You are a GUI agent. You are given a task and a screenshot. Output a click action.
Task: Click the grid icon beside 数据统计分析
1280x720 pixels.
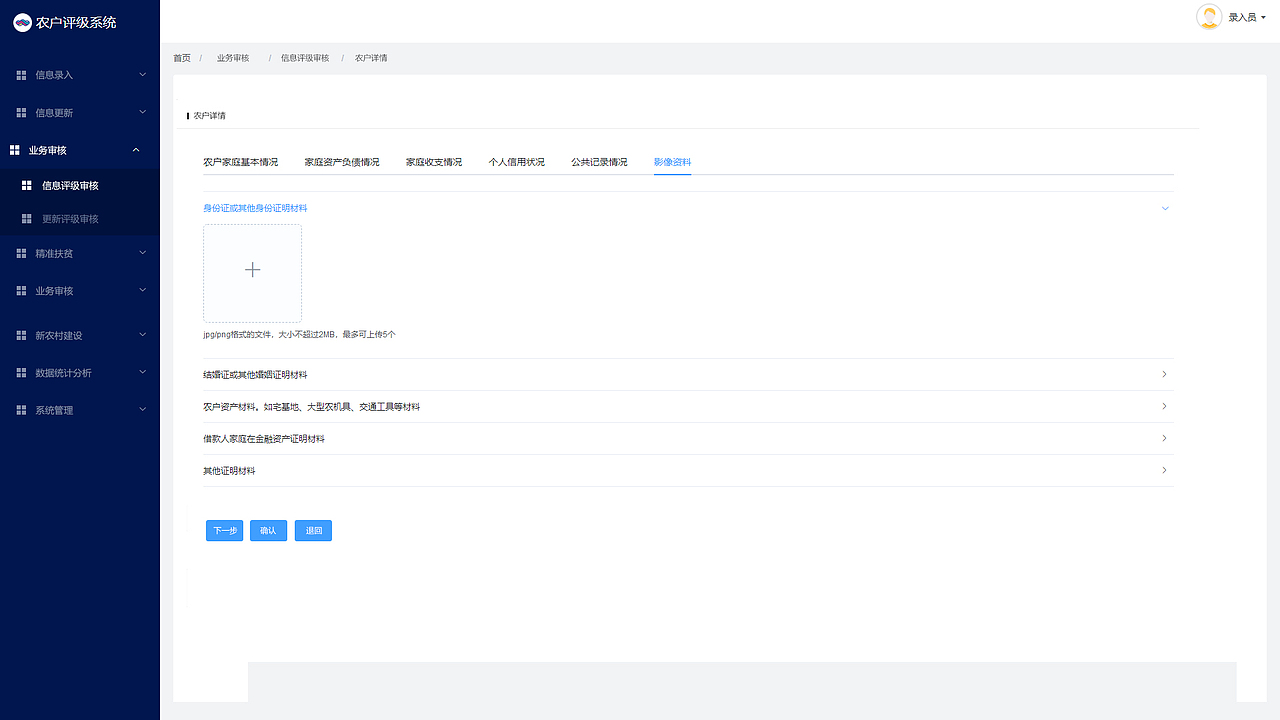click(21, 373)
